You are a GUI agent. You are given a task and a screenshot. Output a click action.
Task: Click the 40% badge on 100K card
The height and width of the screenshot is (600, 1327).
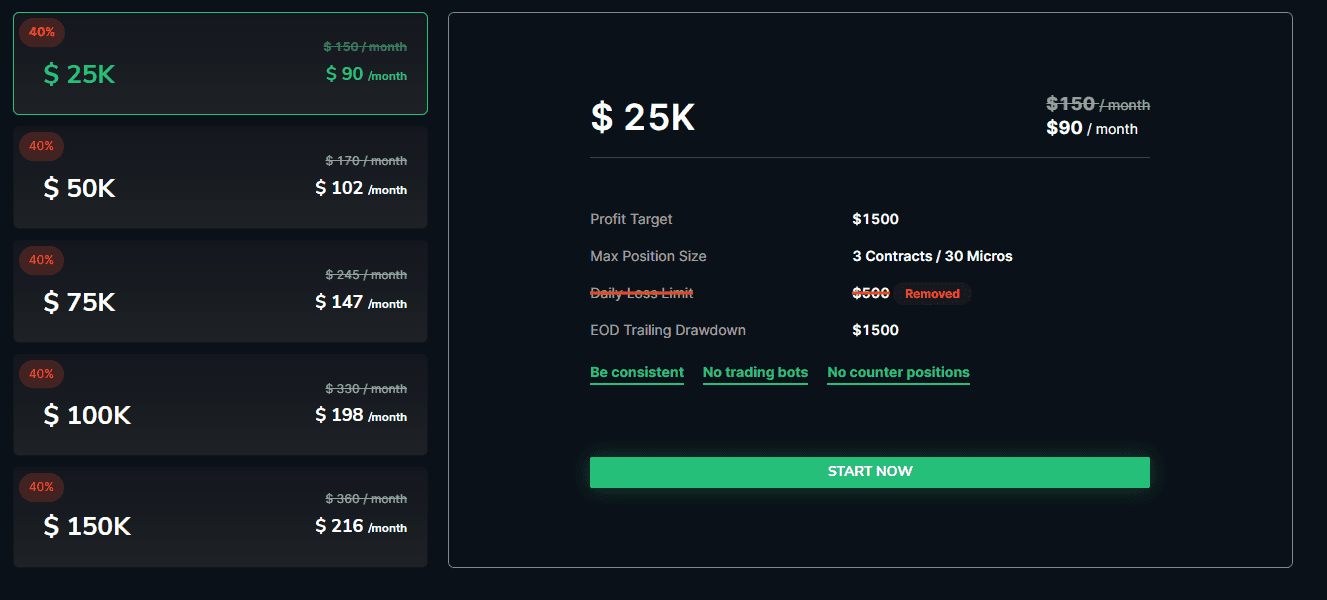point(42,374)
